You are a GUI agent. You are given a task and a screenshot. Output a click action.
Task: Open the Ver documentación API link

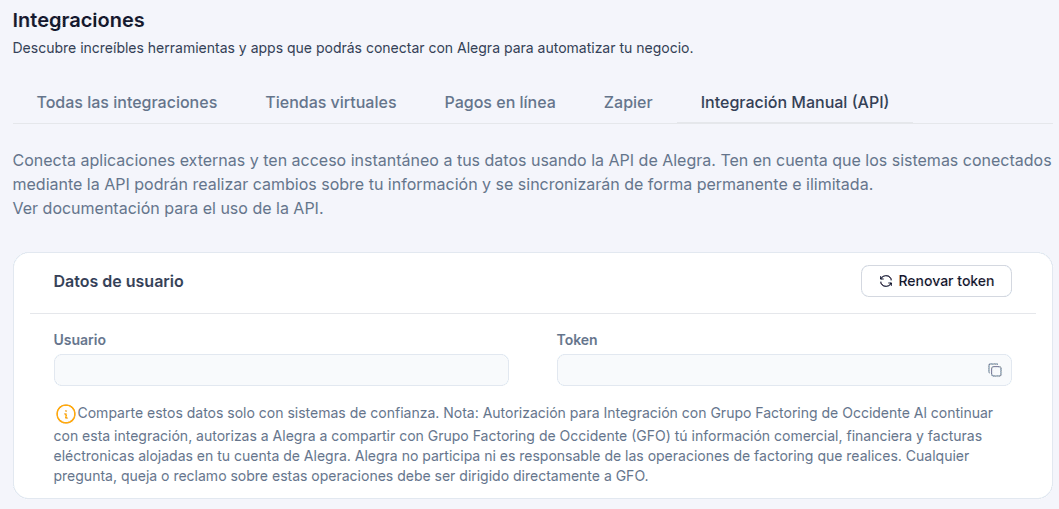point(168,209)
